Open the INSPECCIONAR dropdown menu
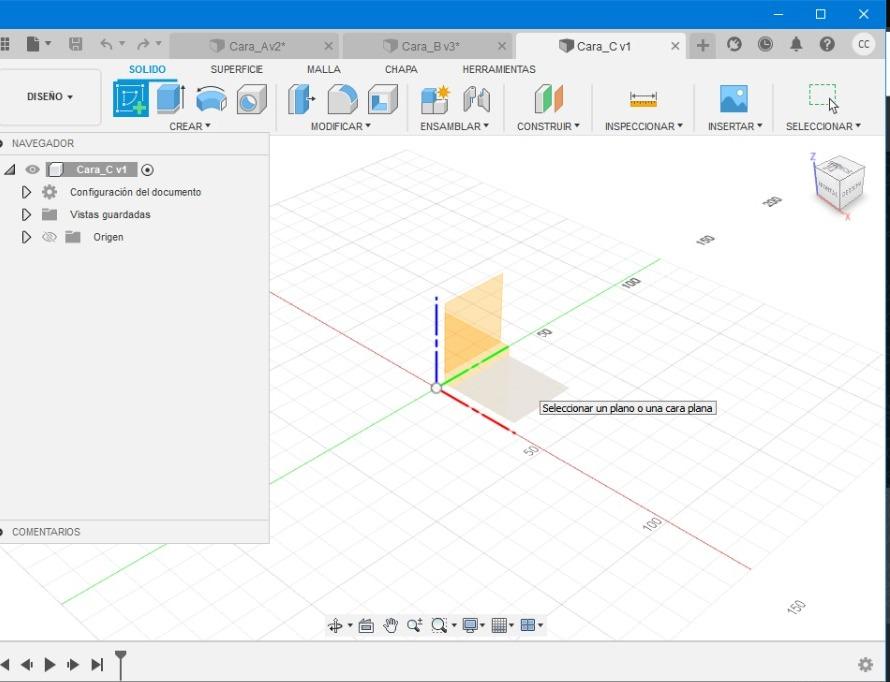 click(x=644, y=127)
